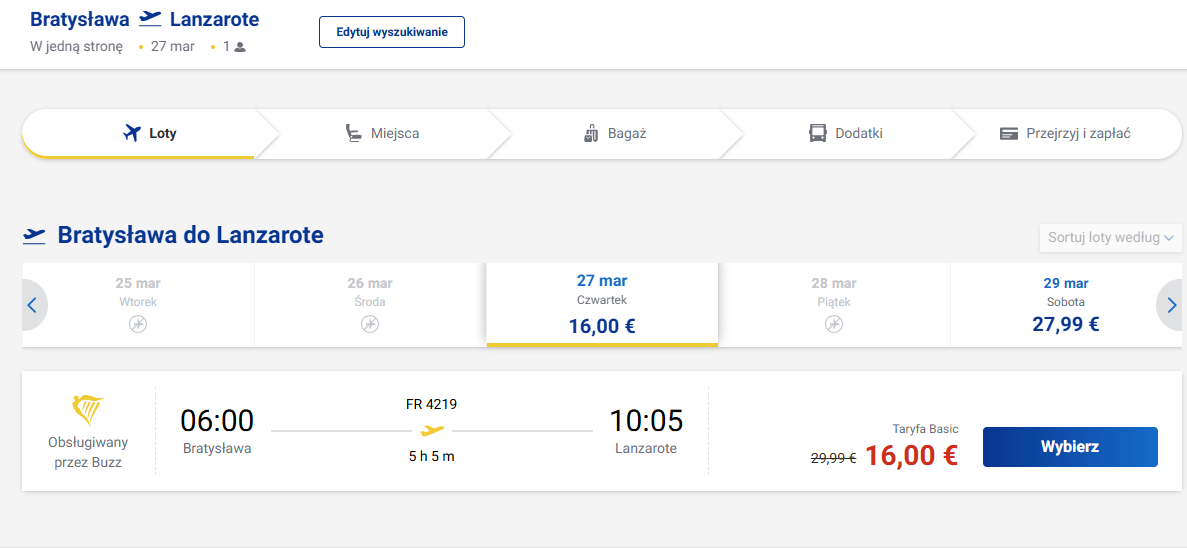Click the Edytuj wyszukiwanie button

pyautogui.click(x=391, y=32)
